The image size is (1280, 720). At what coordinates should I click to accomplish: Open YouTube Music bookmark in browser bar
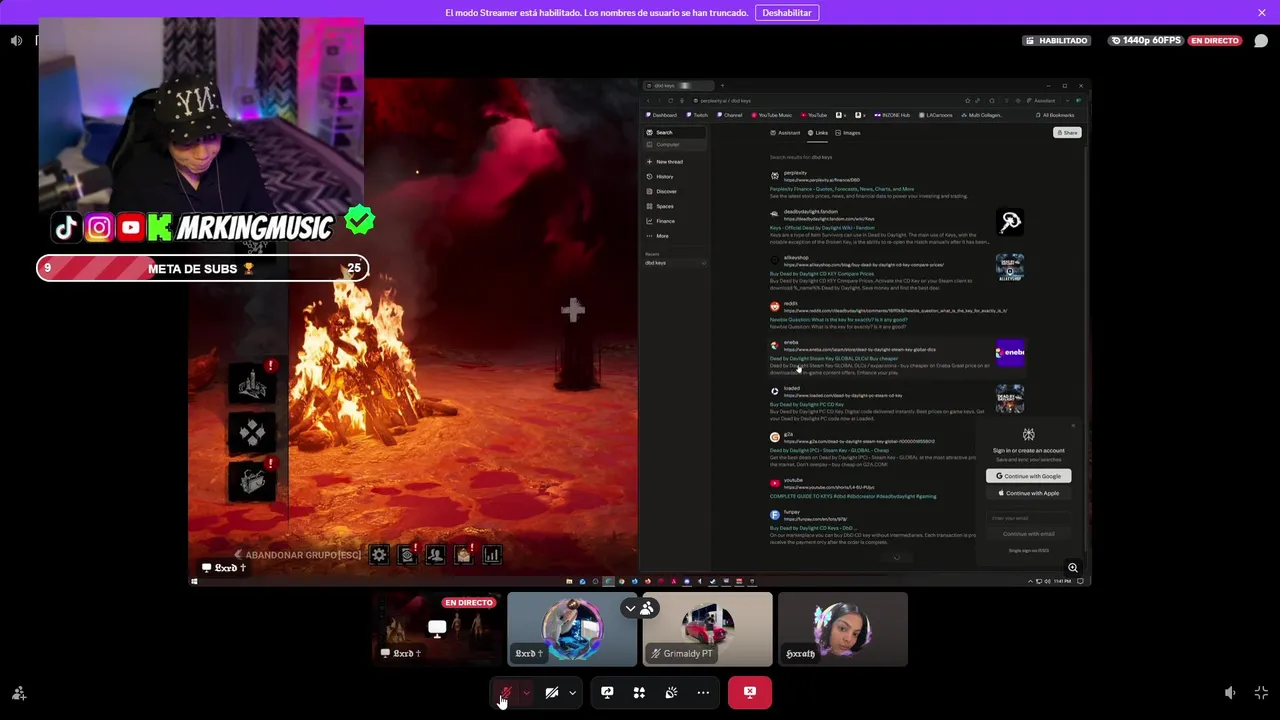coord(771,115)
